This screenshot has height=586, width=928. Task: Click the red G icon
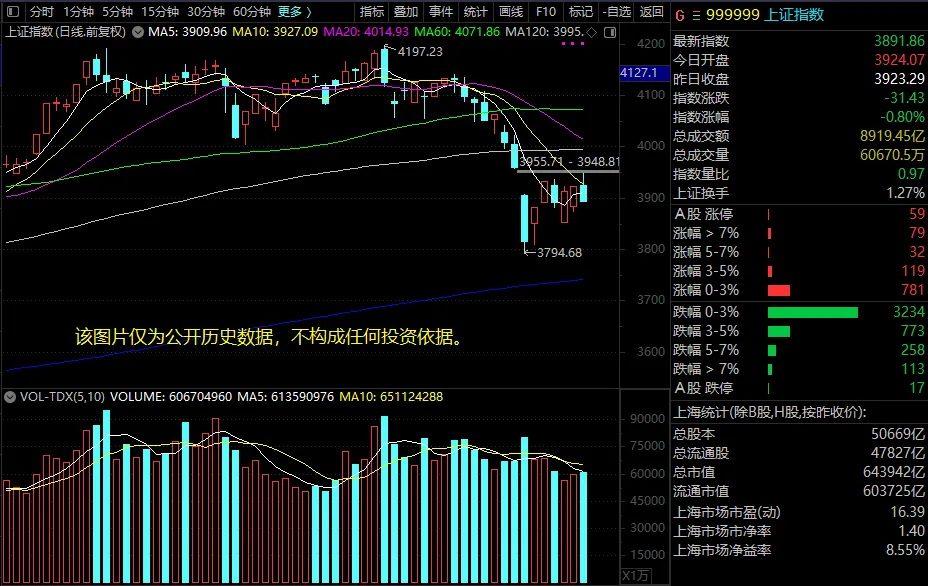click(680, 15)
